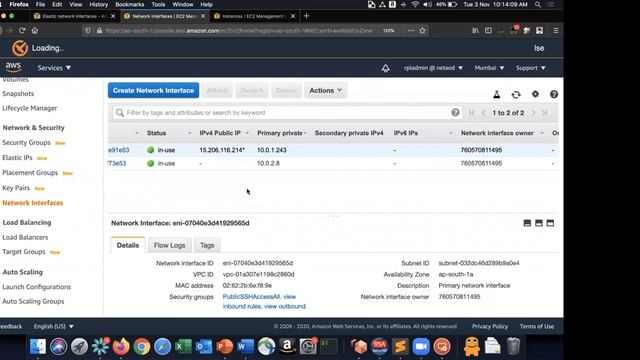Image resolution: width=640 pixels, height=360 pixels.
Task: Maximize details pane with third layout icon
Action: [x=550, y=223]
